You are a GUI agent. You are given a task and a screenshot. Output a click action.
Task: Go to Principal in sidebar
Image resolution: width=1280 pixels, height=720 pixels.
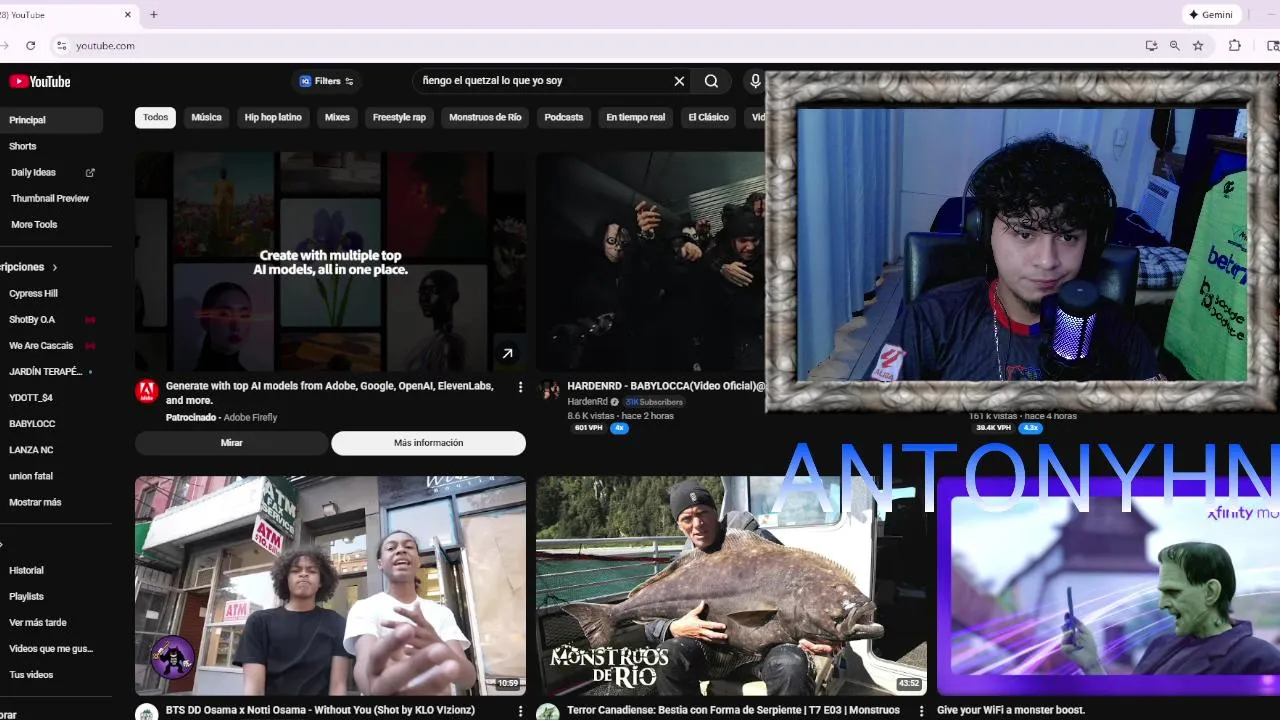(x=51, y=120)
